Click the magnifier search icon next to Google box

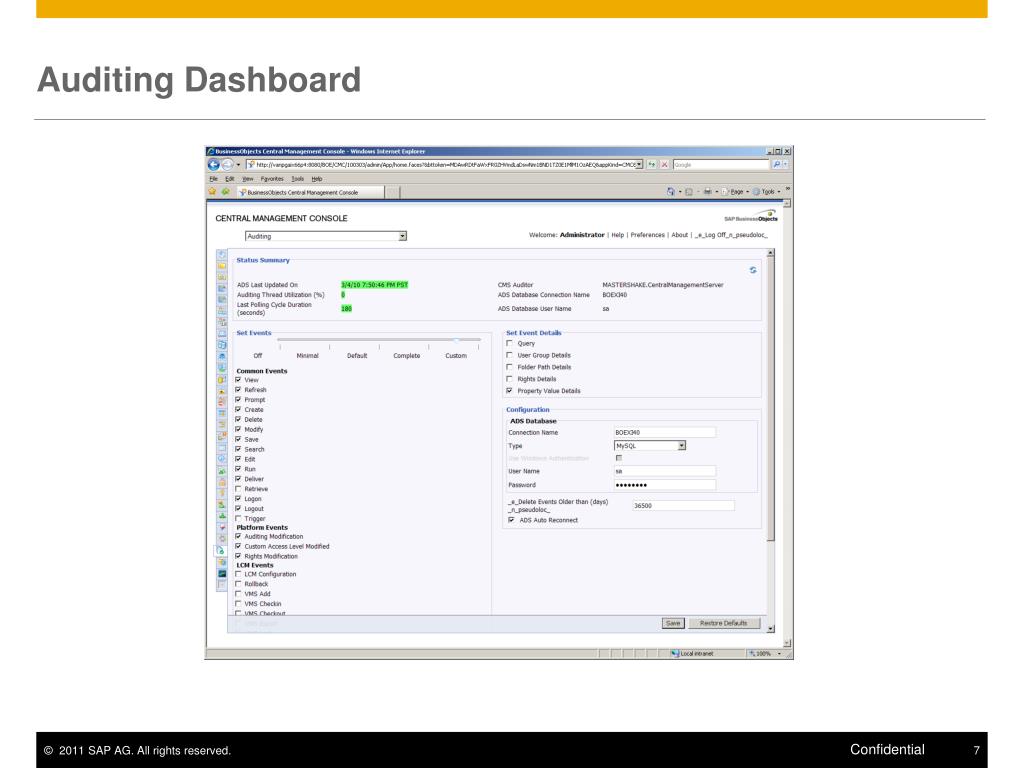(776, 165)
